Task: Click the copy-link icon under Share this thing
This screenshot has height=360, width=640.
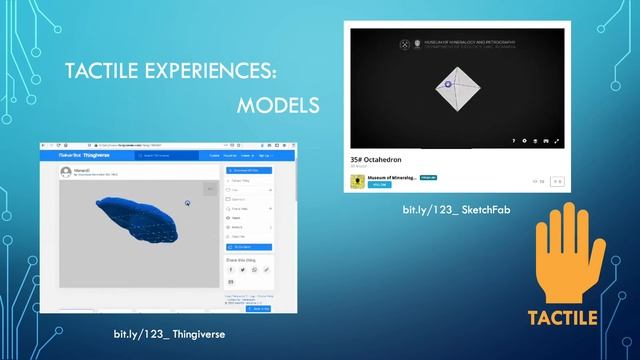Action: [x=266, y=270]
